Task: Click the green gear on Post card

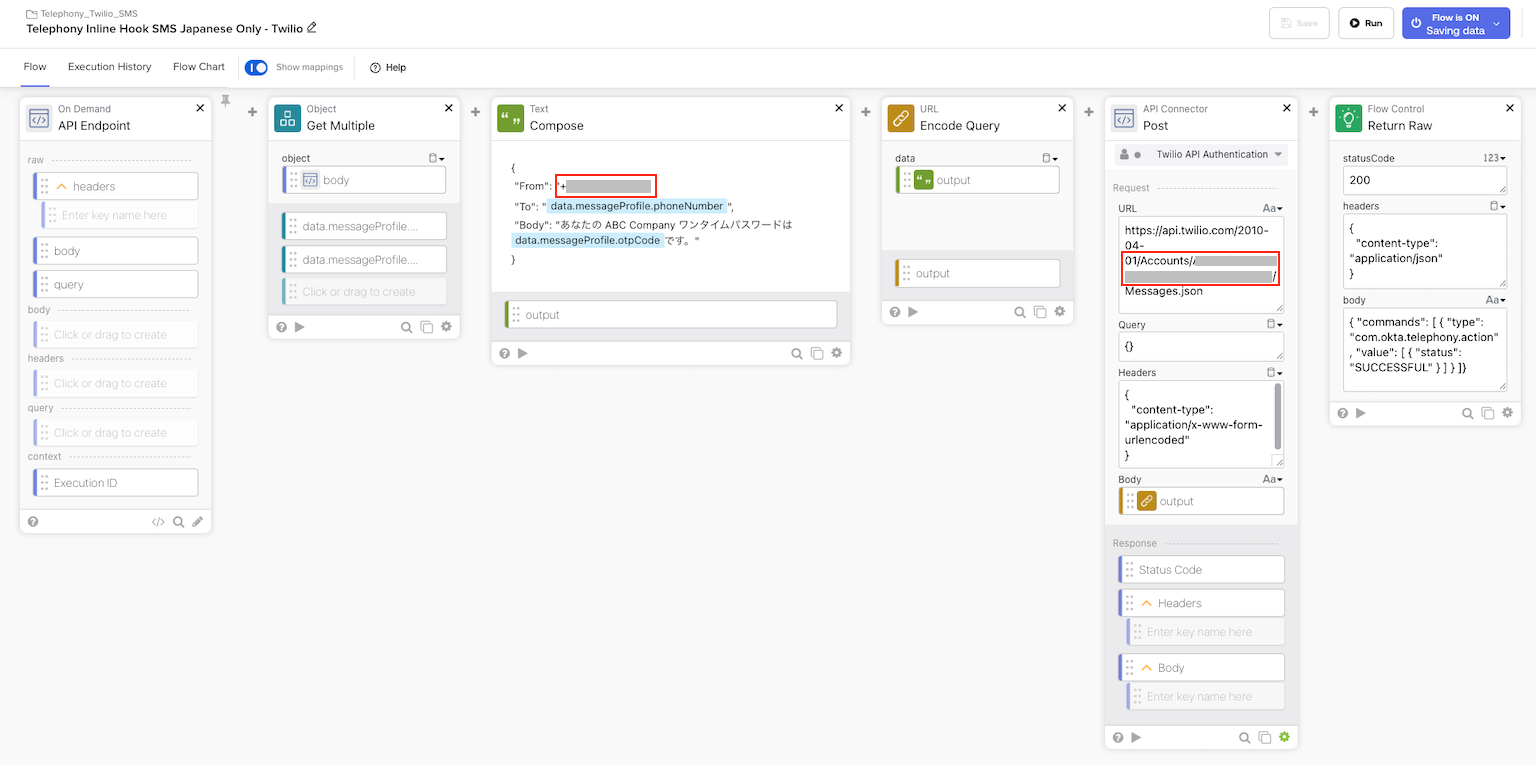Action: (1284, 737)
